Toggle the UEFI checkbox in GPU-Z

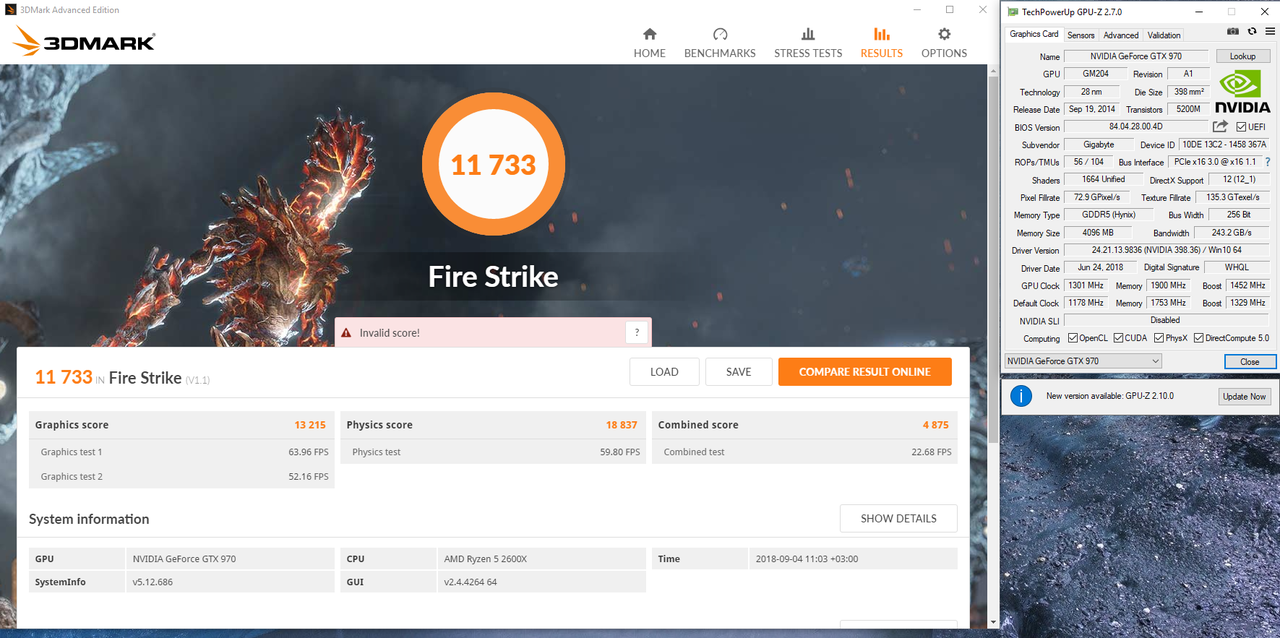(1251, 127)
